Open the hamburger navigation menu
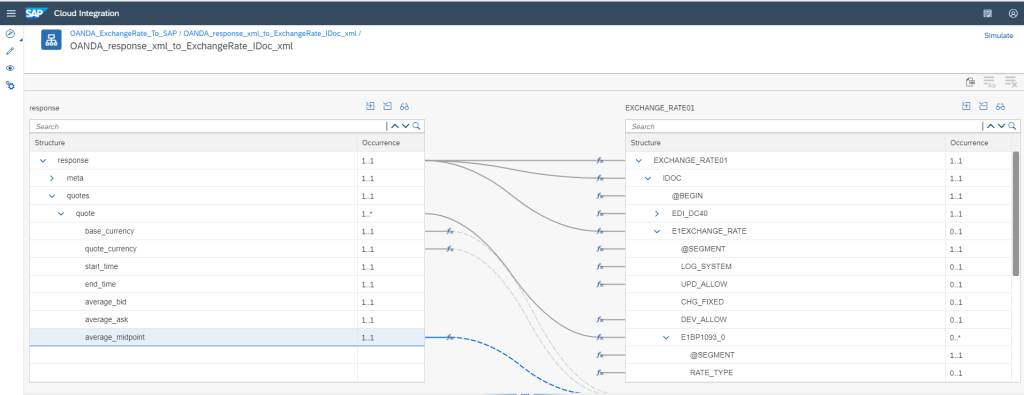 [11, 13]
